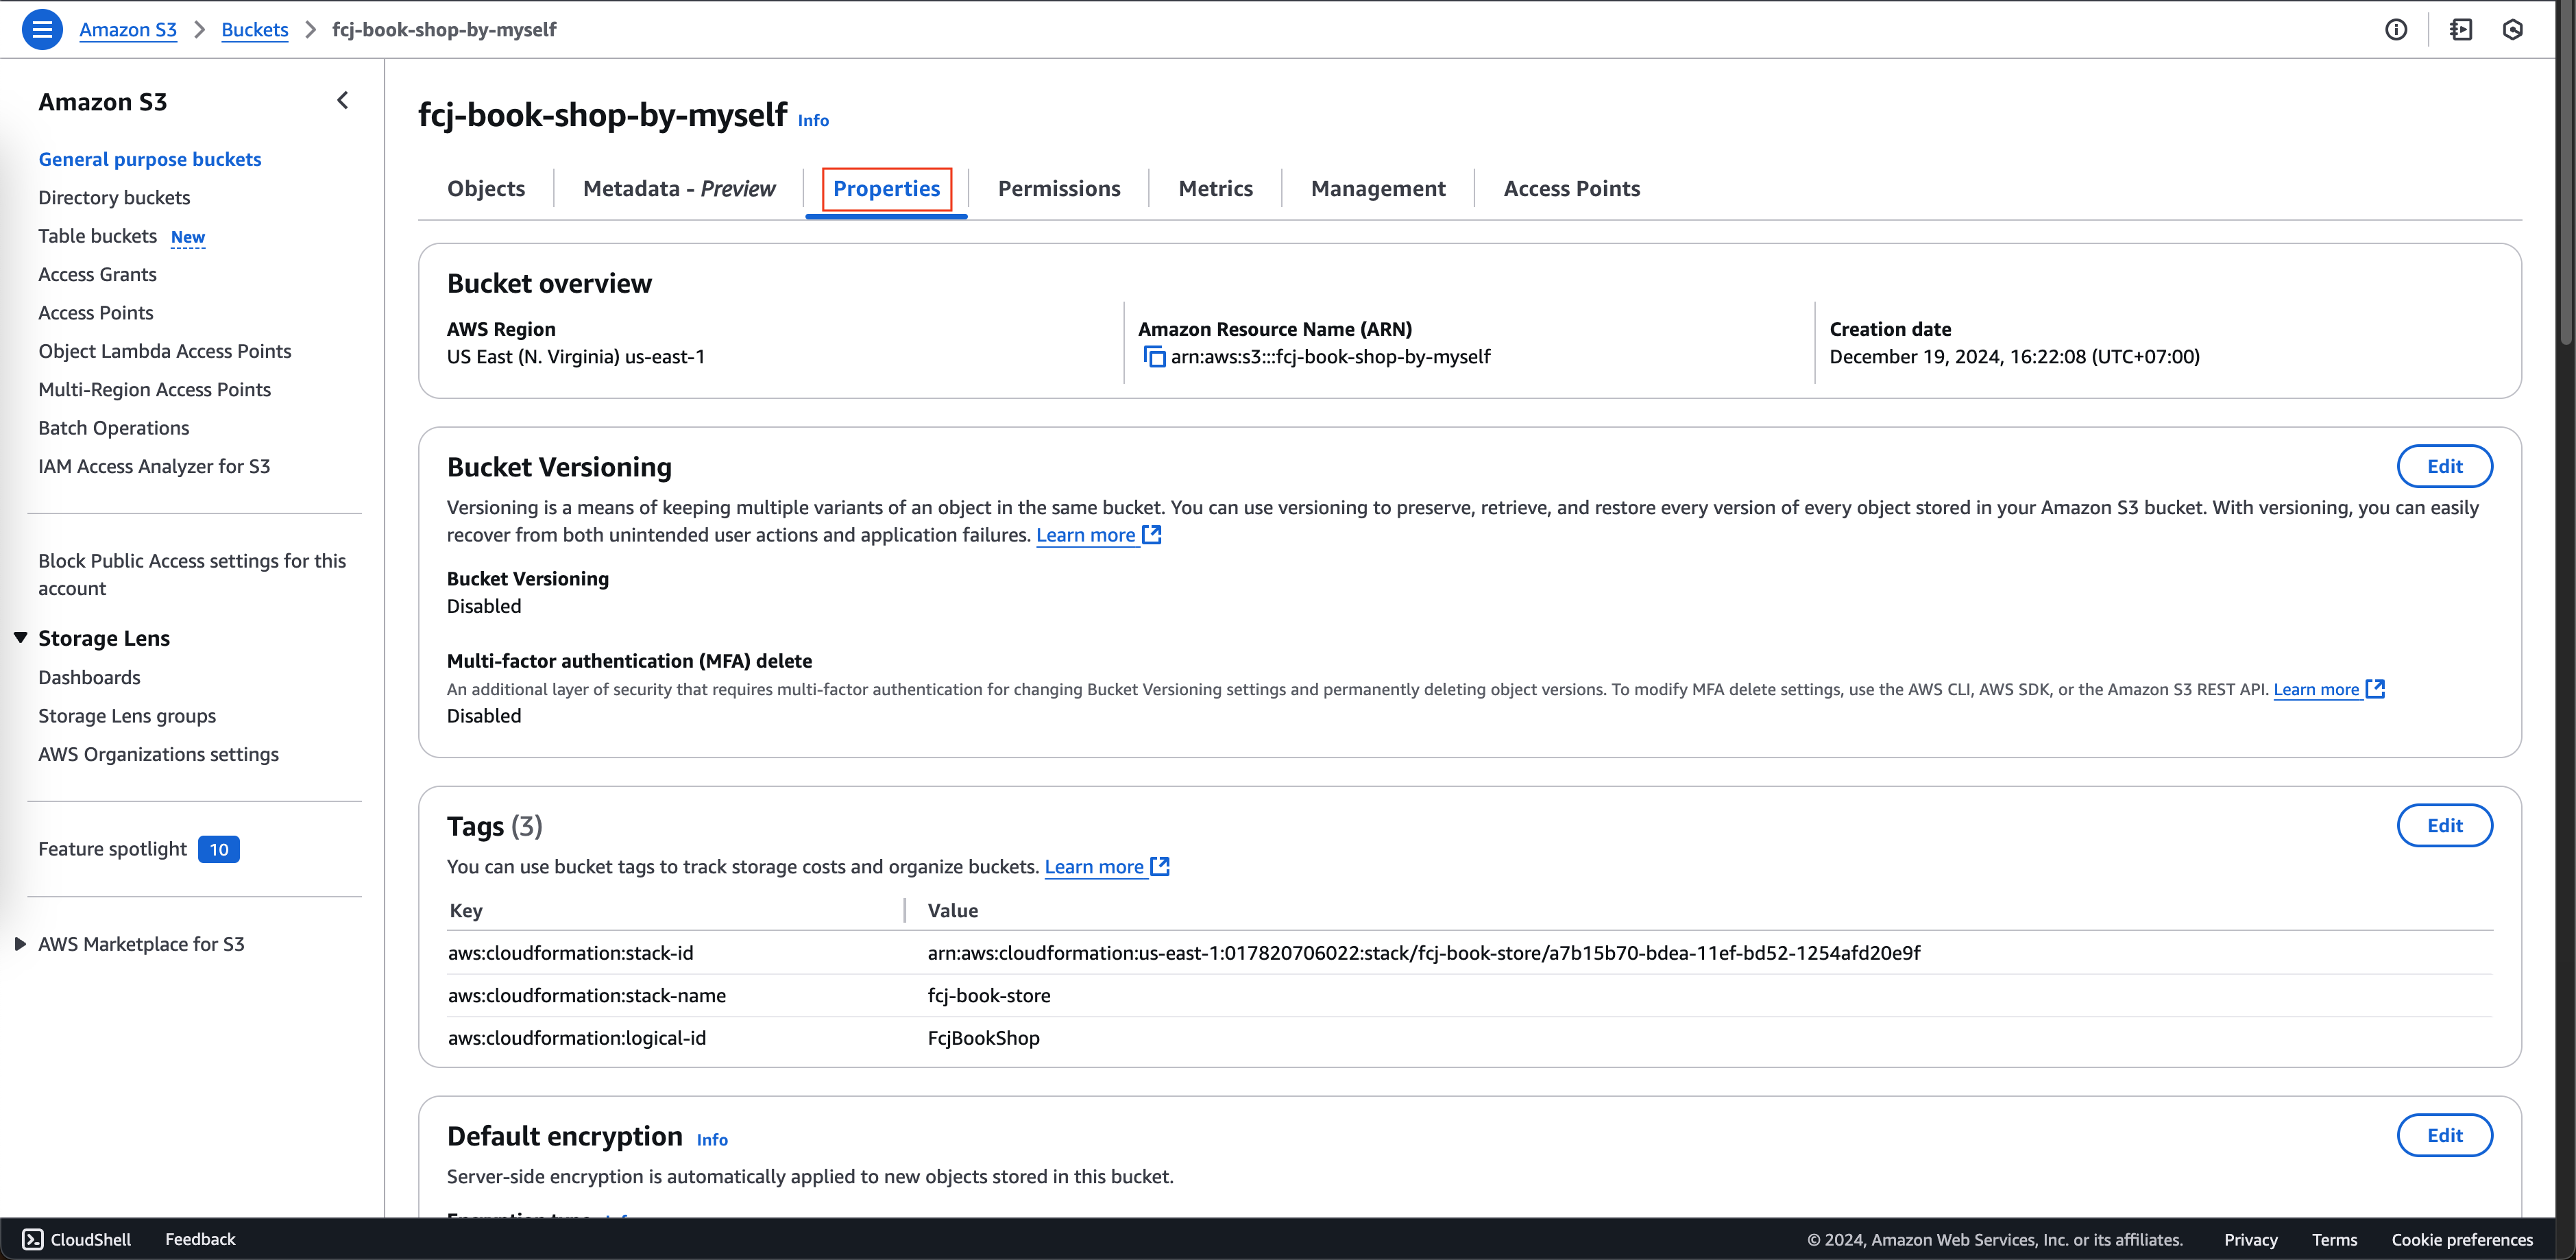Switch to the Management tab
The image size is (2576, 1260).
coord(1378,188)
